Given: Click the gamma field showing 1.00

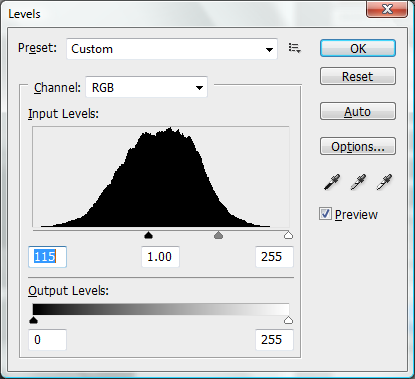Looking at the screenshot, I should pos(160,257).
